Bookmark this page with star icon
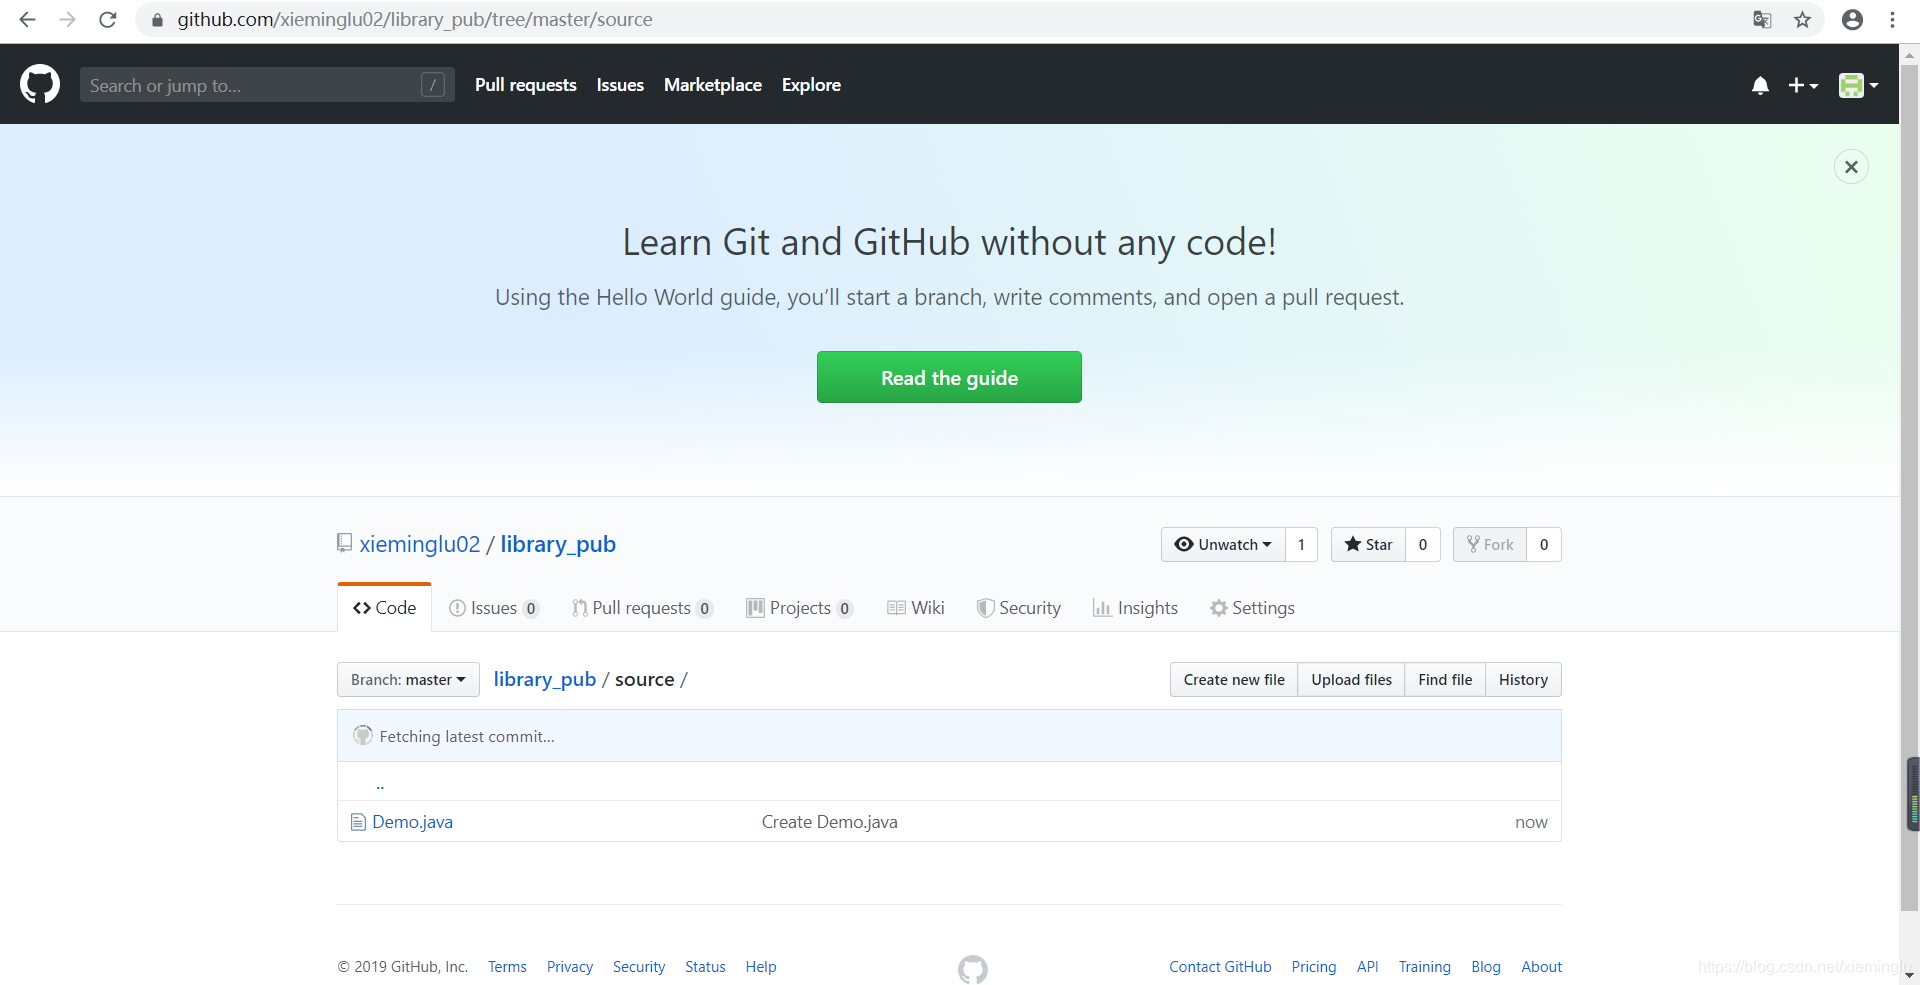 pos(1802,20)
